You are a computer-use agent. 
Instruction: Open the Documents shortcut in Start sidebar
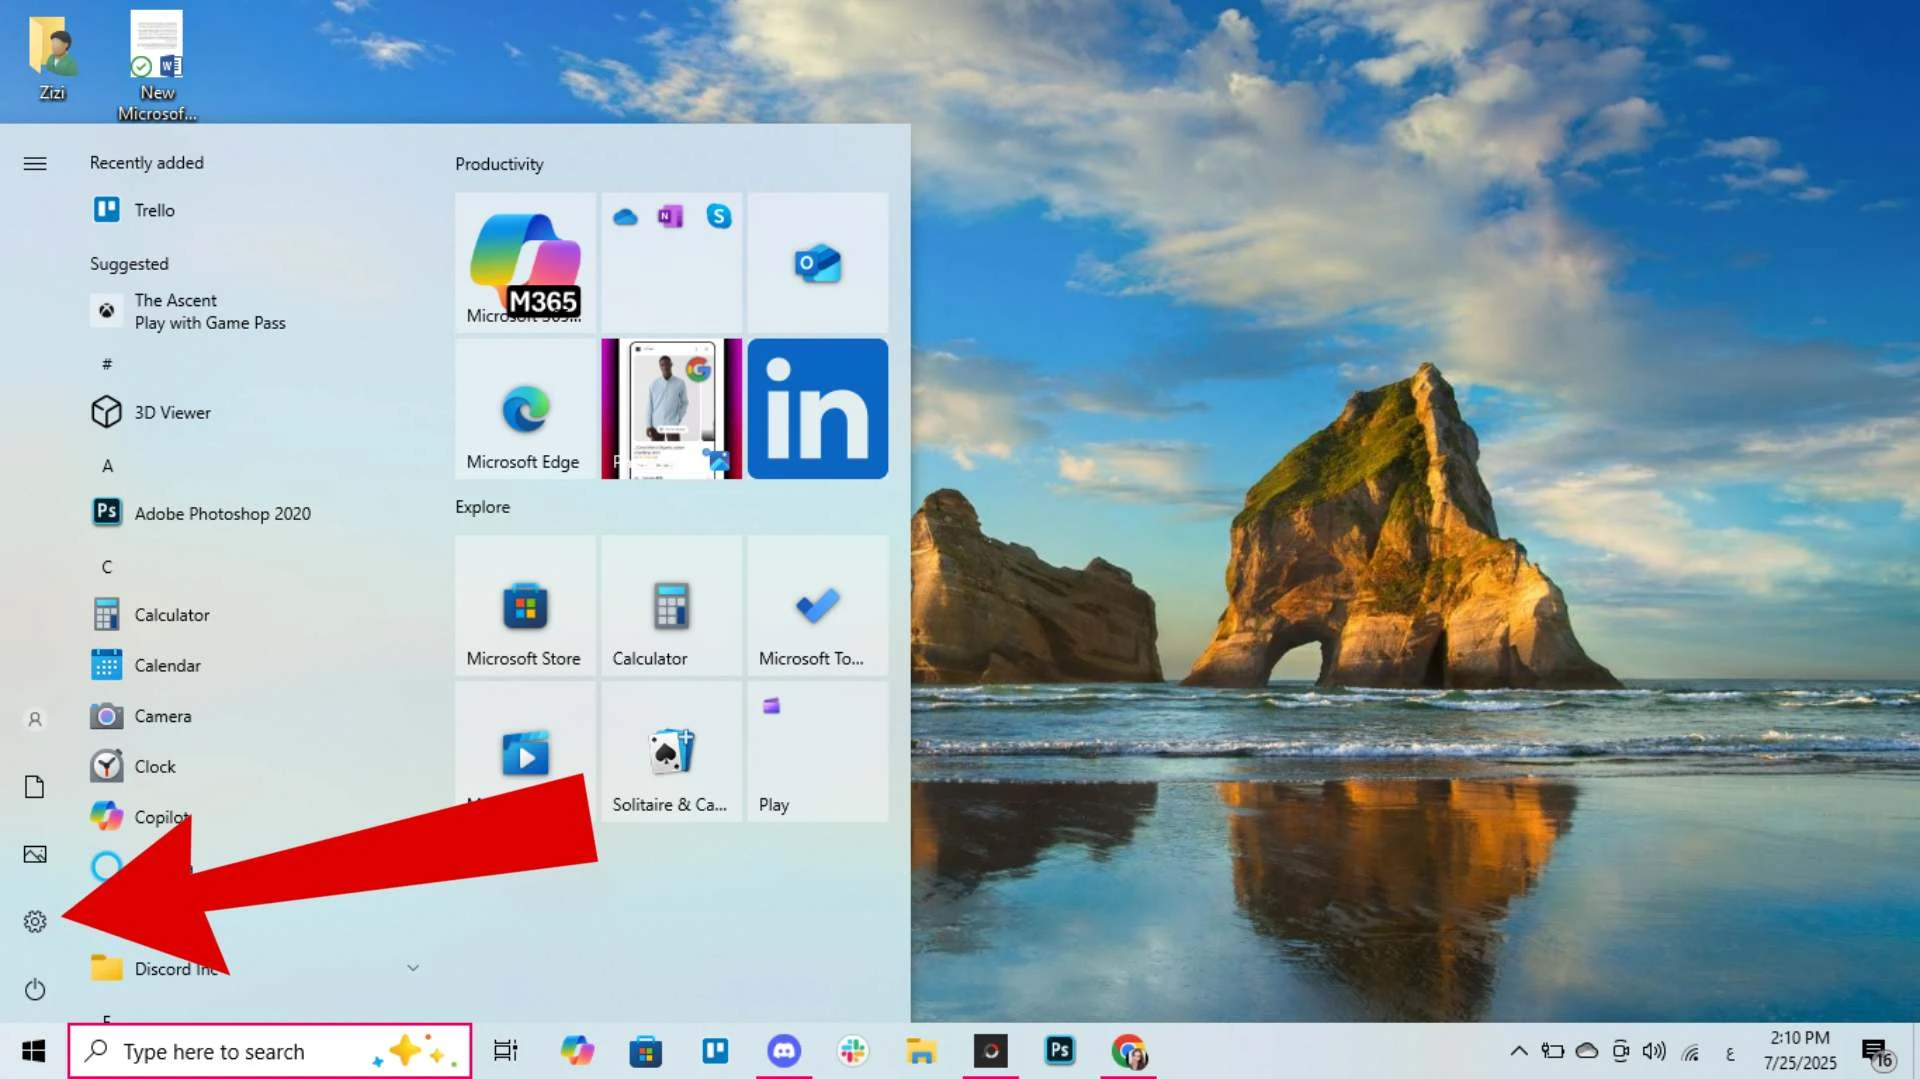pos(35,787)
